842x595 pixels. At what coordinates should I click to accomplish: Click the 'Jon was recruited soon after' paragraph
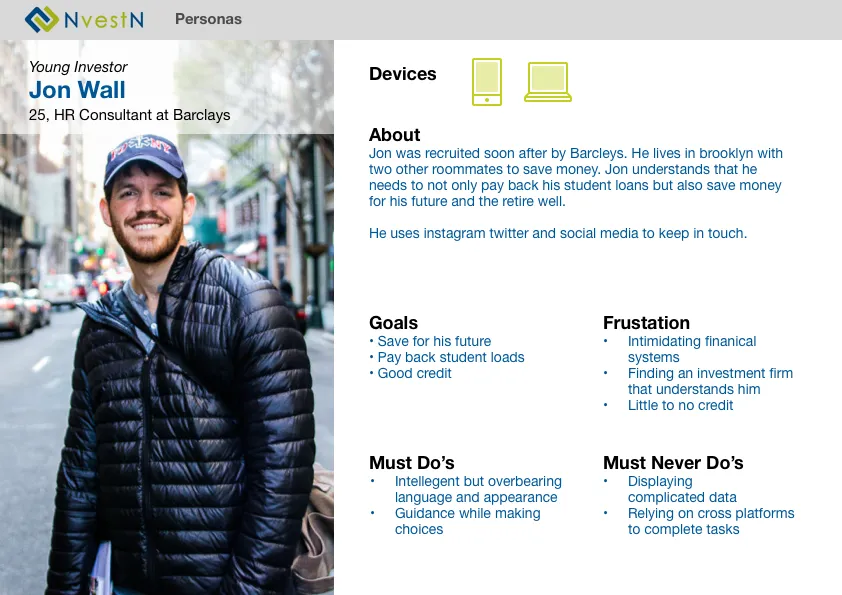[x=576, y=177]
